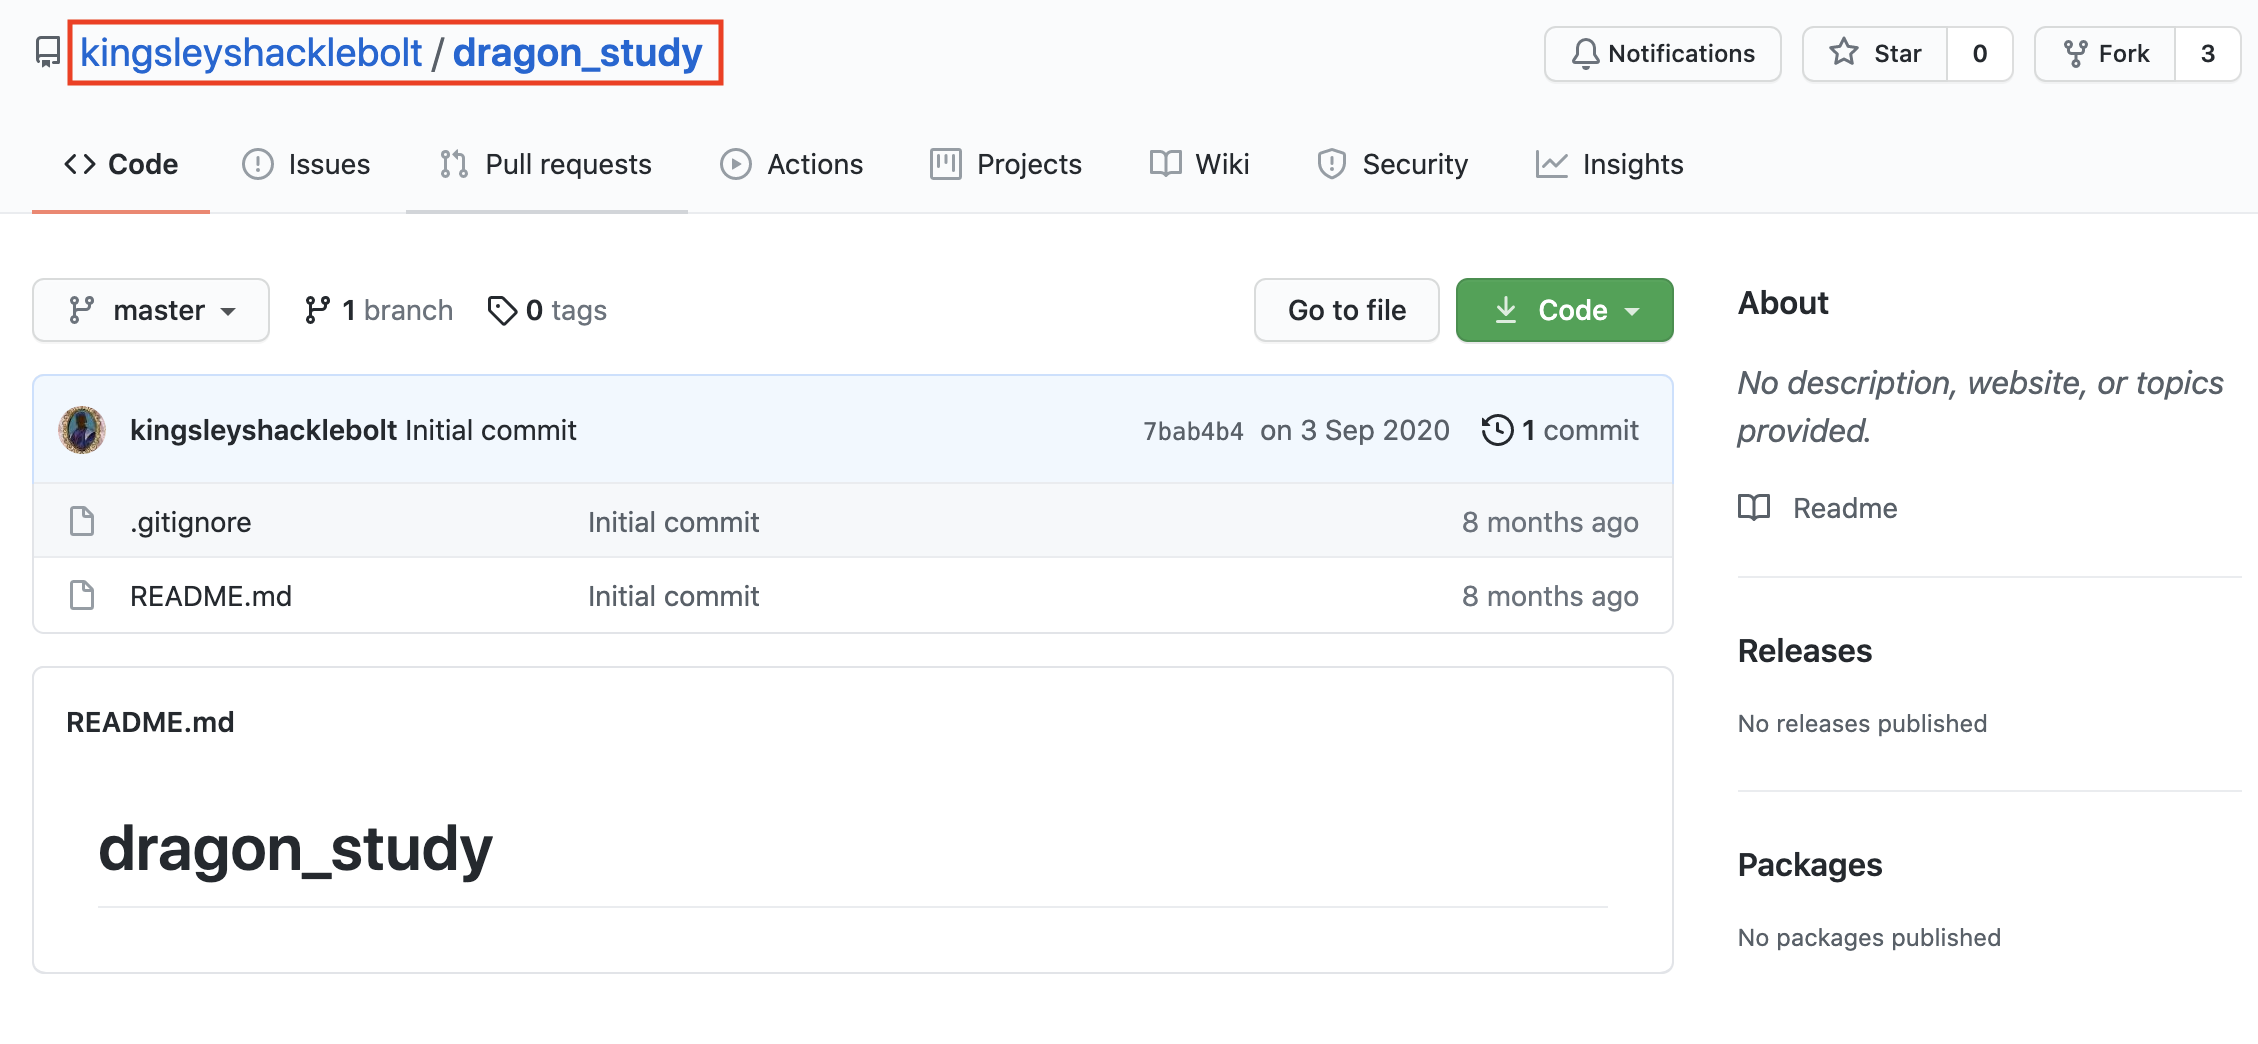This screenshot has width=2258, height=1044.
Task: Click the Go to file button
Action: 1347,310
